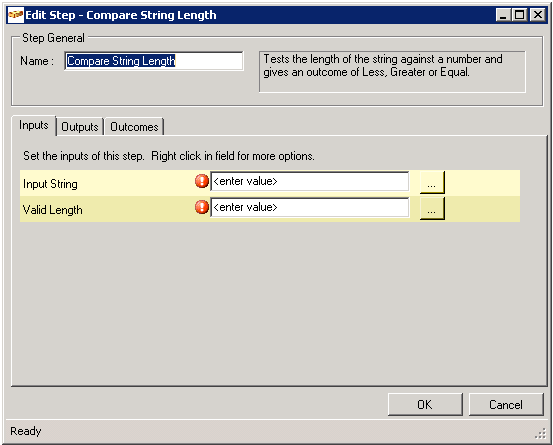Click into the step Name text field
The width and height of the screenshot is (553, 445).
[x=154, y=61]
